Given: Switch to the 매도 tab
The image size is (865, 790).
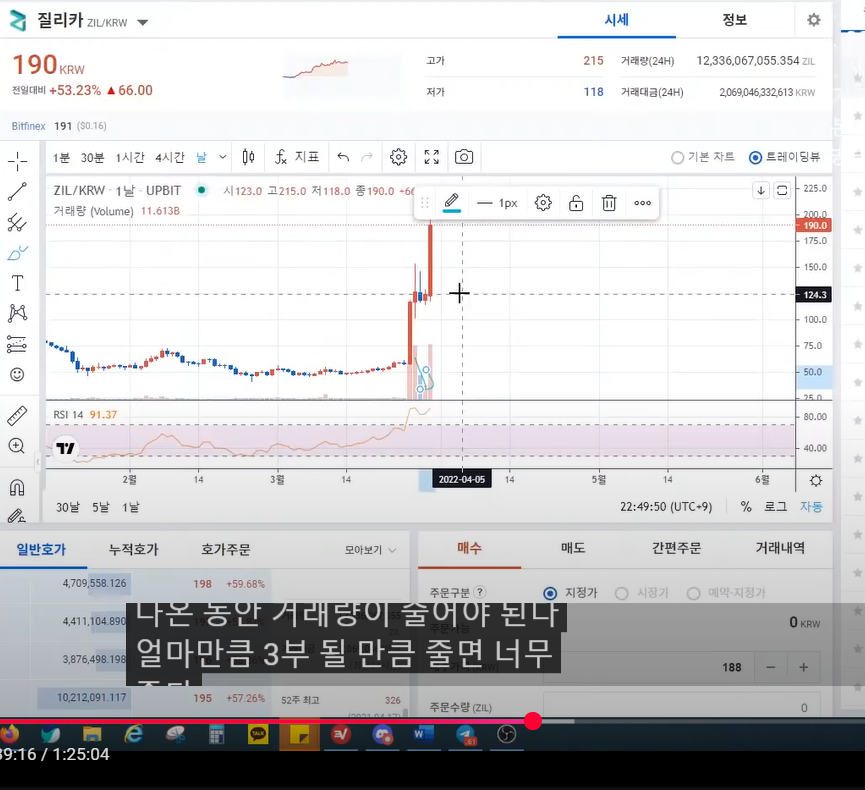Looking at the screenshot, I should (573, 548).
